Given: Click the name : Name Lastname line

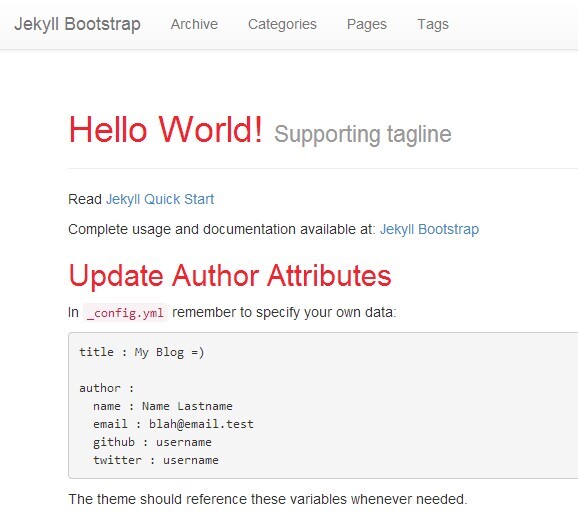Looking at the screenshot, I should click(x=163, y=406).
